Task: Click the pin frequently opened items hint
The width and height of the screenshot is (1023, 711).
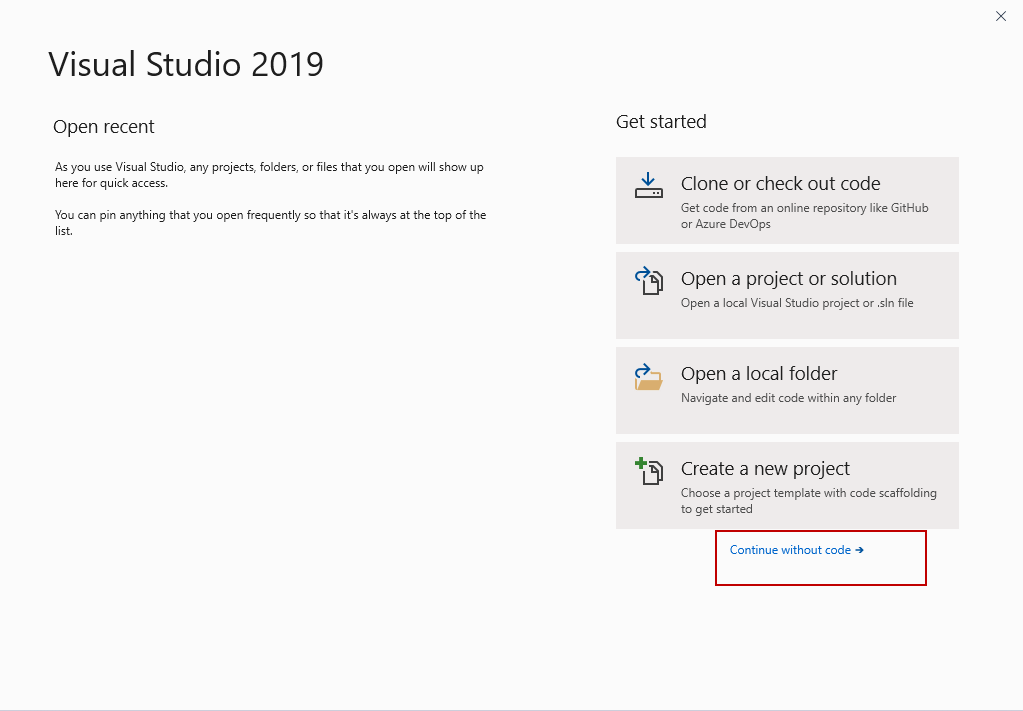Action: (270, 223)
